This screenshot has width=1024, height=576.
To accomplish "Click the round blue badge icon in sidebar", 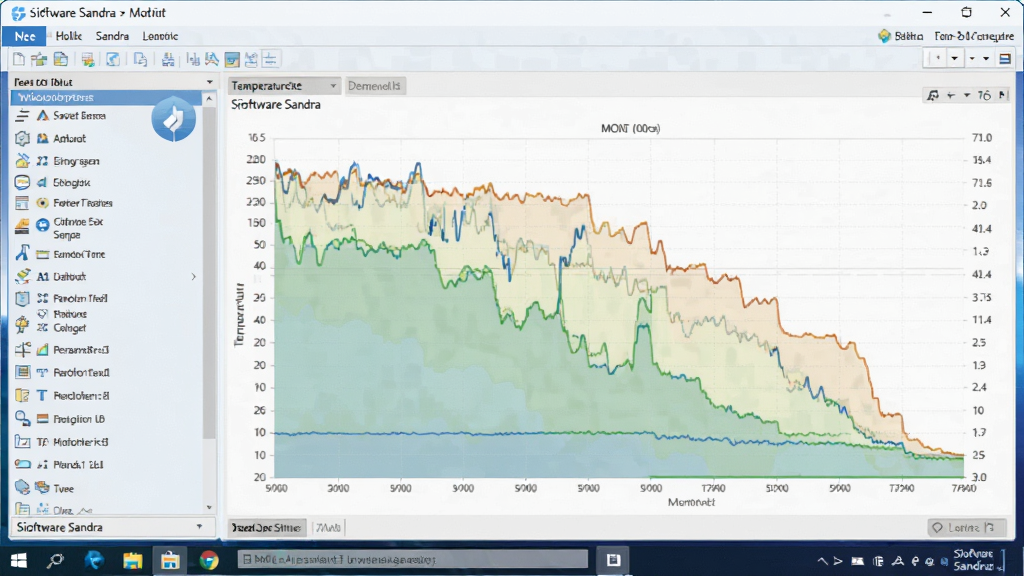I will (174, 119).
